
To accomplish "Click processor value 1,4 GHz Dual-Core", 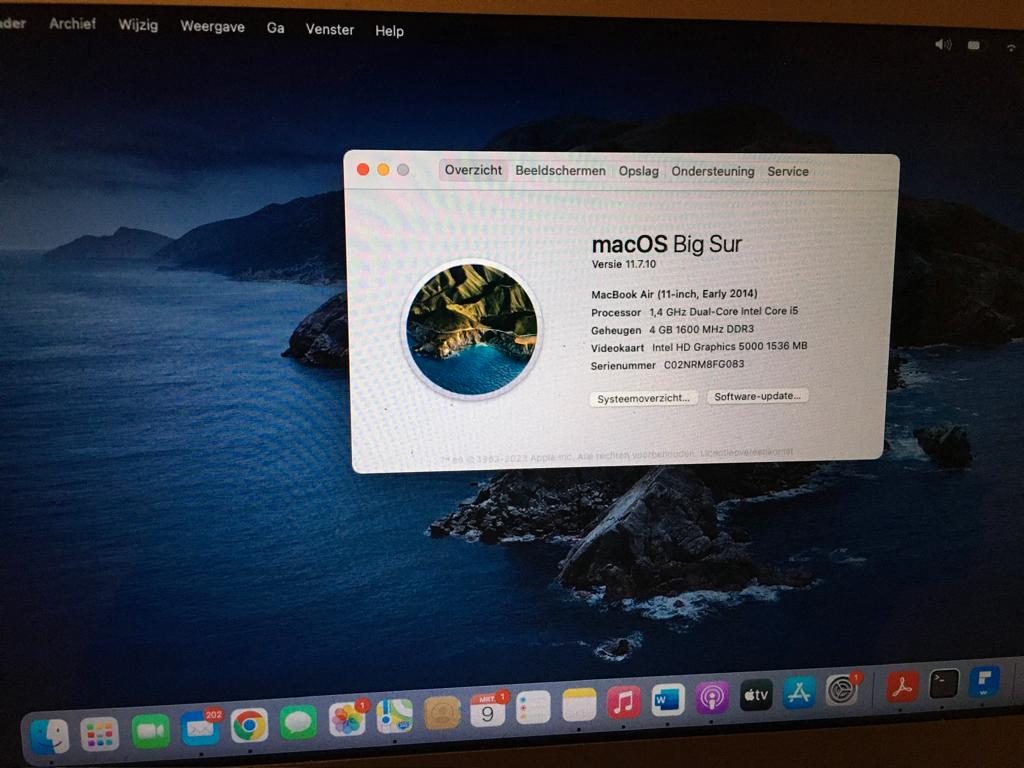I will coord(724,312).
